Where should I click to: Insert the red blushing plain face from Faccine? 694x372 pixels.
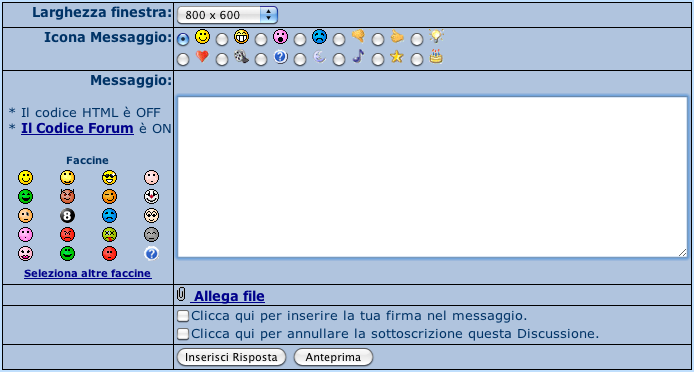pos(109,254)
